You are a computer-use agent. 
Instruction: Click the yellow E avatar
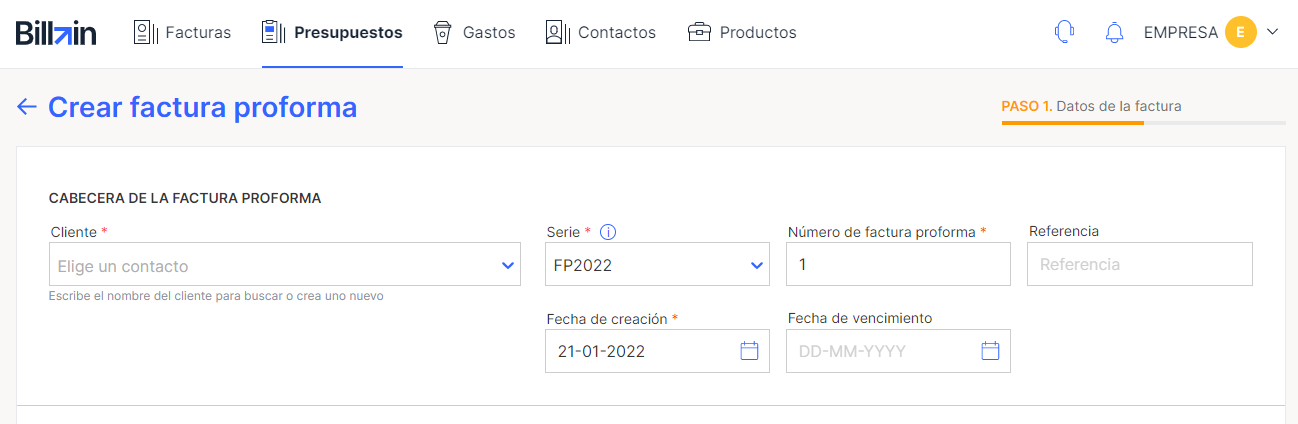pyautogui.click(x=1240, y=32)
